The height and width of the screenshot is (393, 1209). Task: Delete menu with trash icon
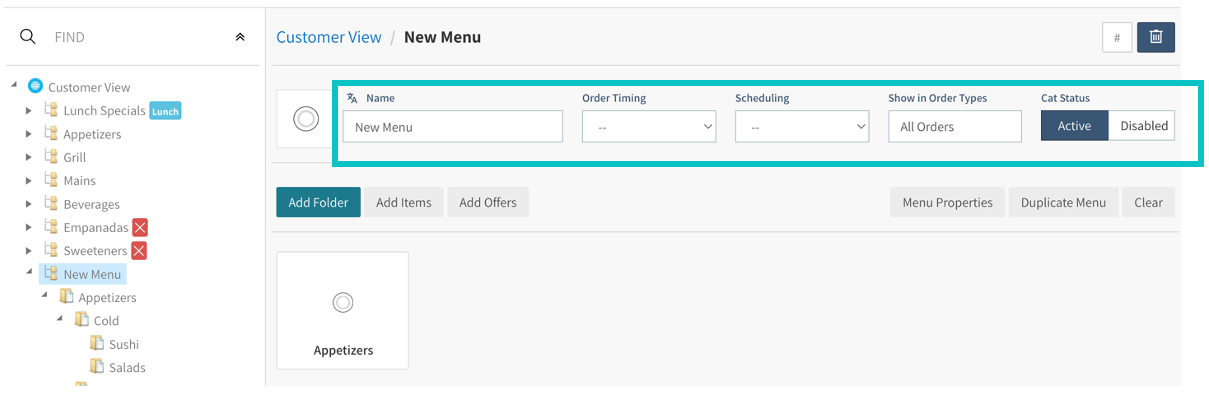click(1156, 37)
